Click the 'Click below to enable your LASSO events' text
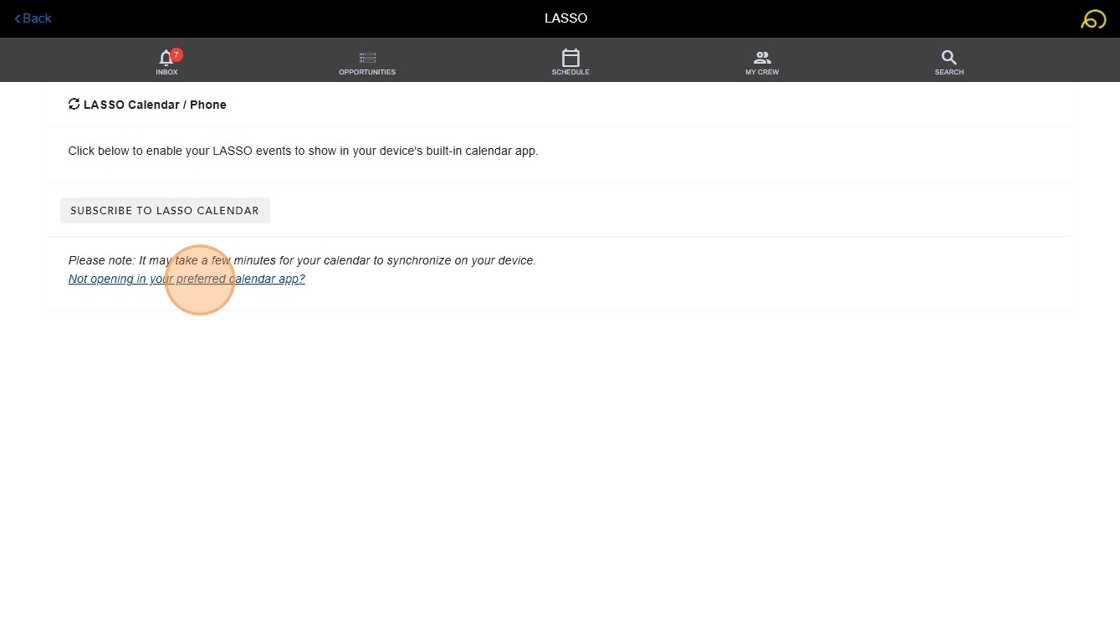 point(303,151)
